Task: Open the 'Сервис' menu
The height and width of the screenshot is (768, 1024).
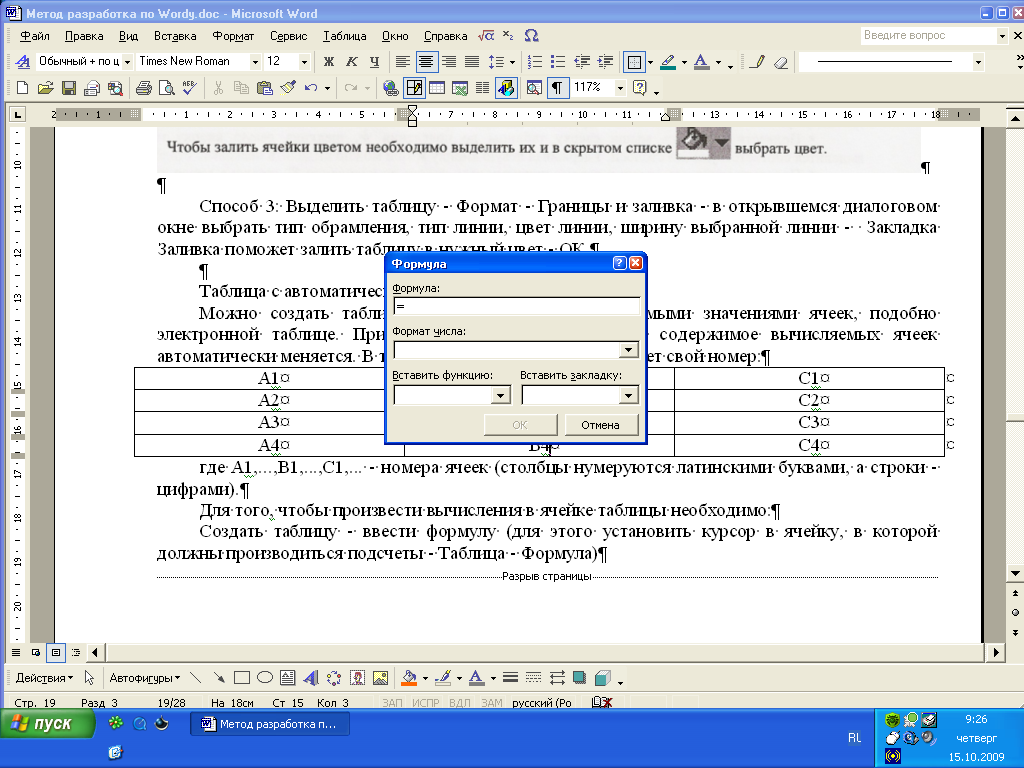Action: click(x=288, y=36)
